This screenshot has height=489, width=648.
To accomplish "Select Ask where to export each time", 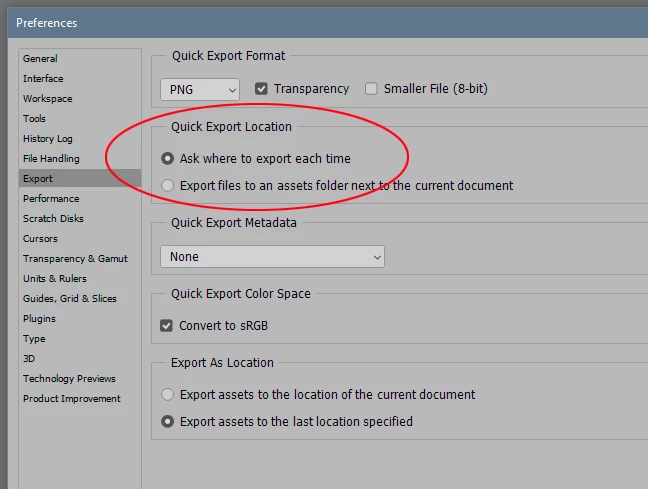I will click(167, 158).
